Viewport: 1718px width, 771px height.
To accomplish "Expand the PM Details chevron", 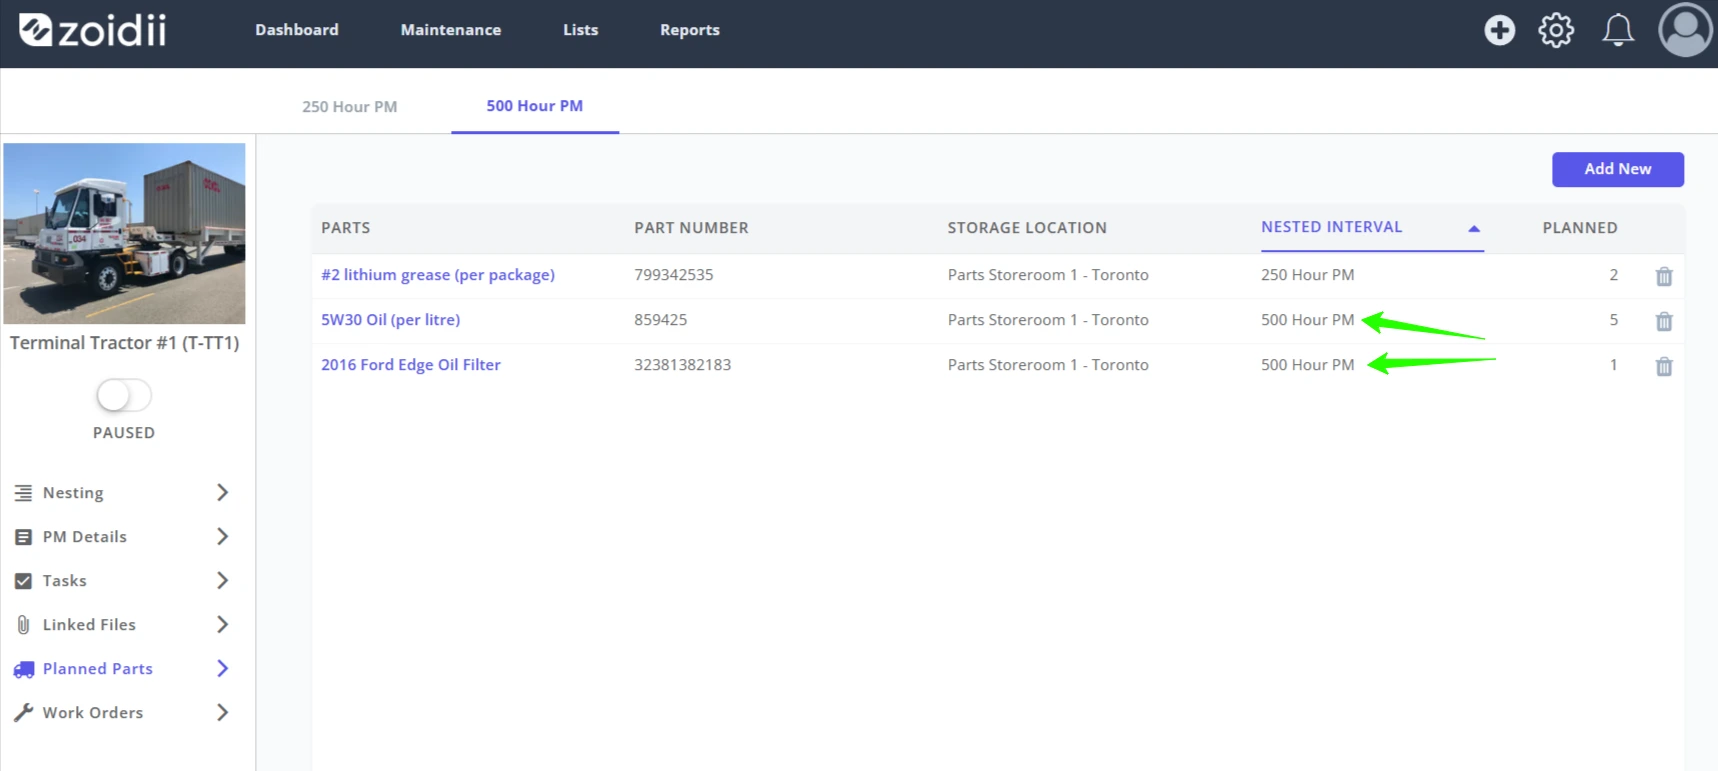I will pos(222,536).
